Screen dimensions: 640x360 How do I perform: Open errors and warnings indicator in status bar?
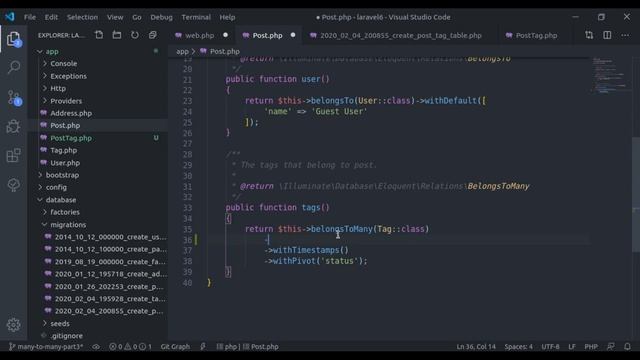click(130, 347)
